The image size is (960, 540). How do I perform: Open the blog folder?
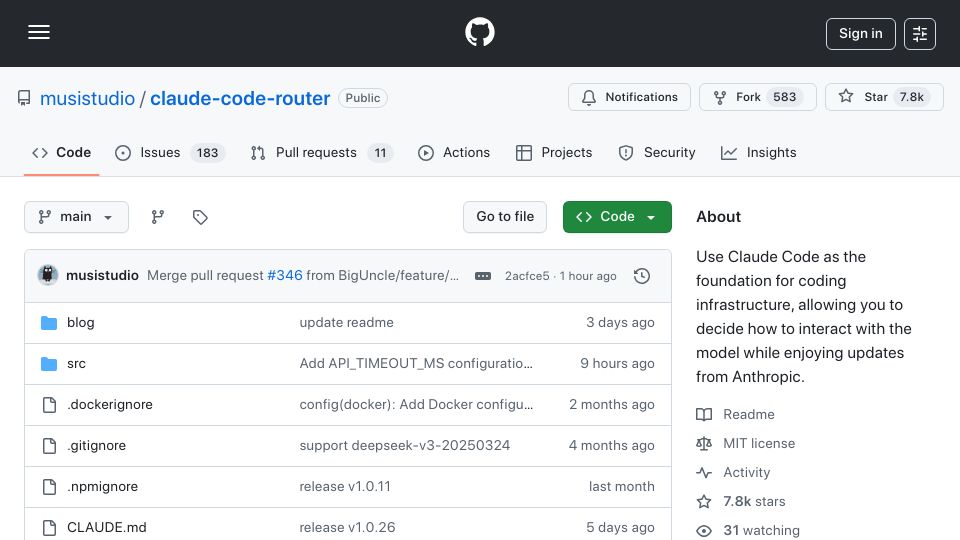(80, 323)
